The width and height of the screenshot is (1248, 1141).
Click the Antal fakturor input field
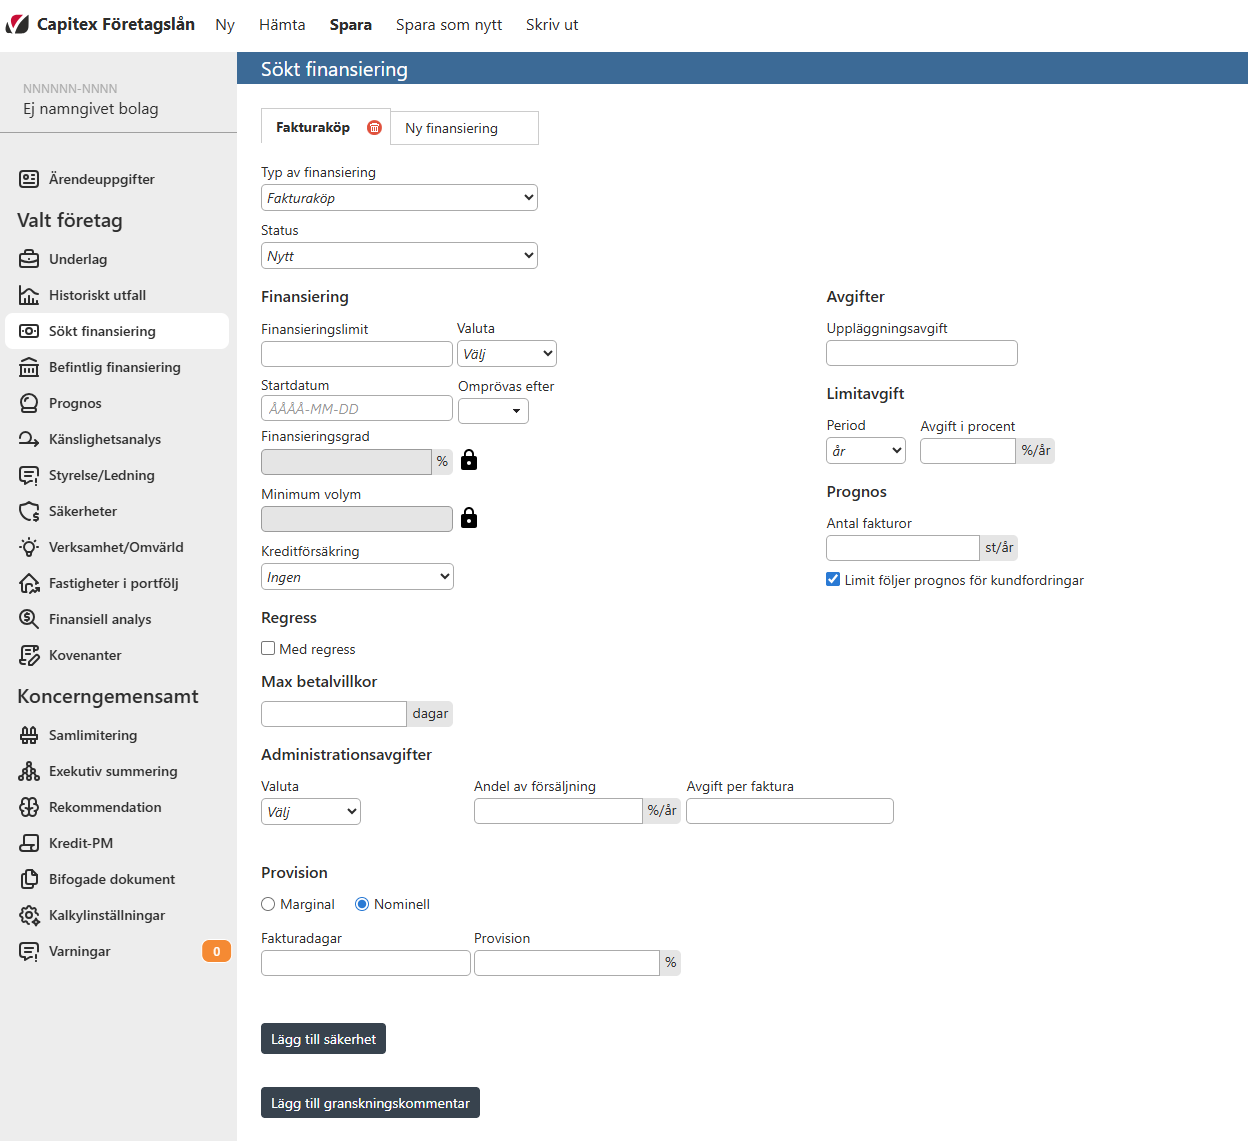903,548
